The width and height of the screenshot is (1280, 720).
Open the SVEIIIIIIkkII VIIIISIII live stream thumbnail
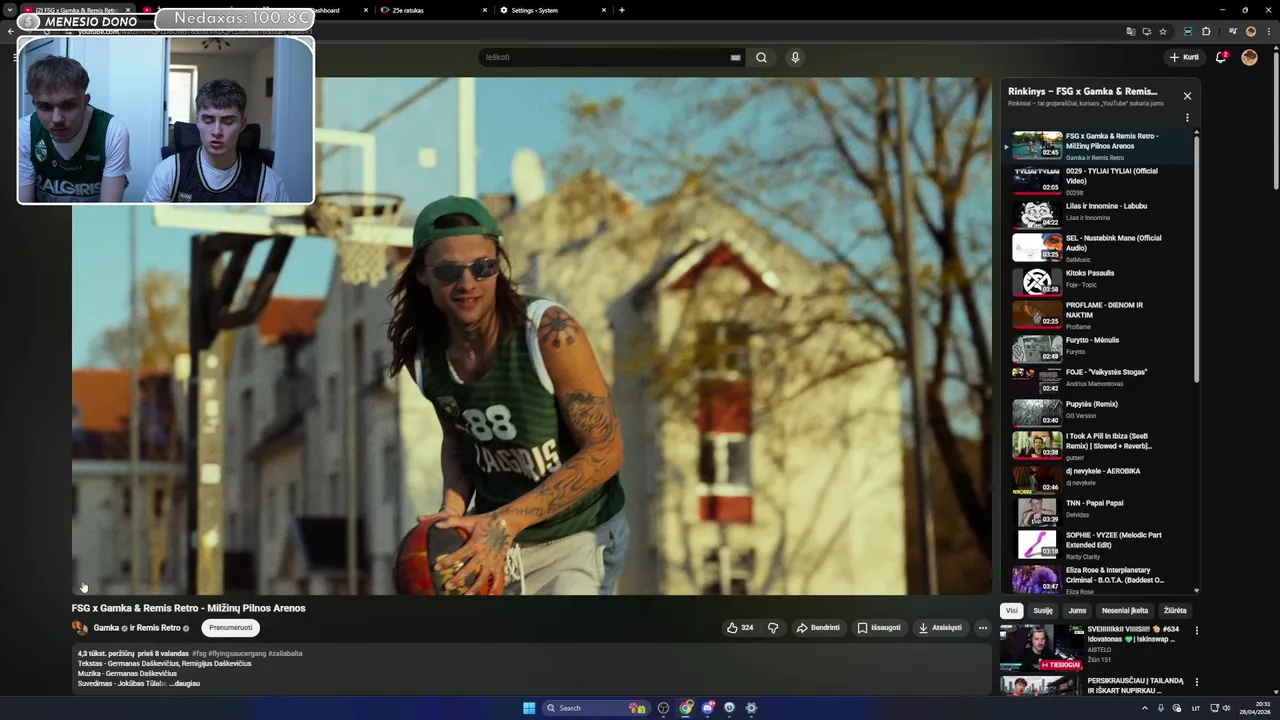(x=1041, y=648)
